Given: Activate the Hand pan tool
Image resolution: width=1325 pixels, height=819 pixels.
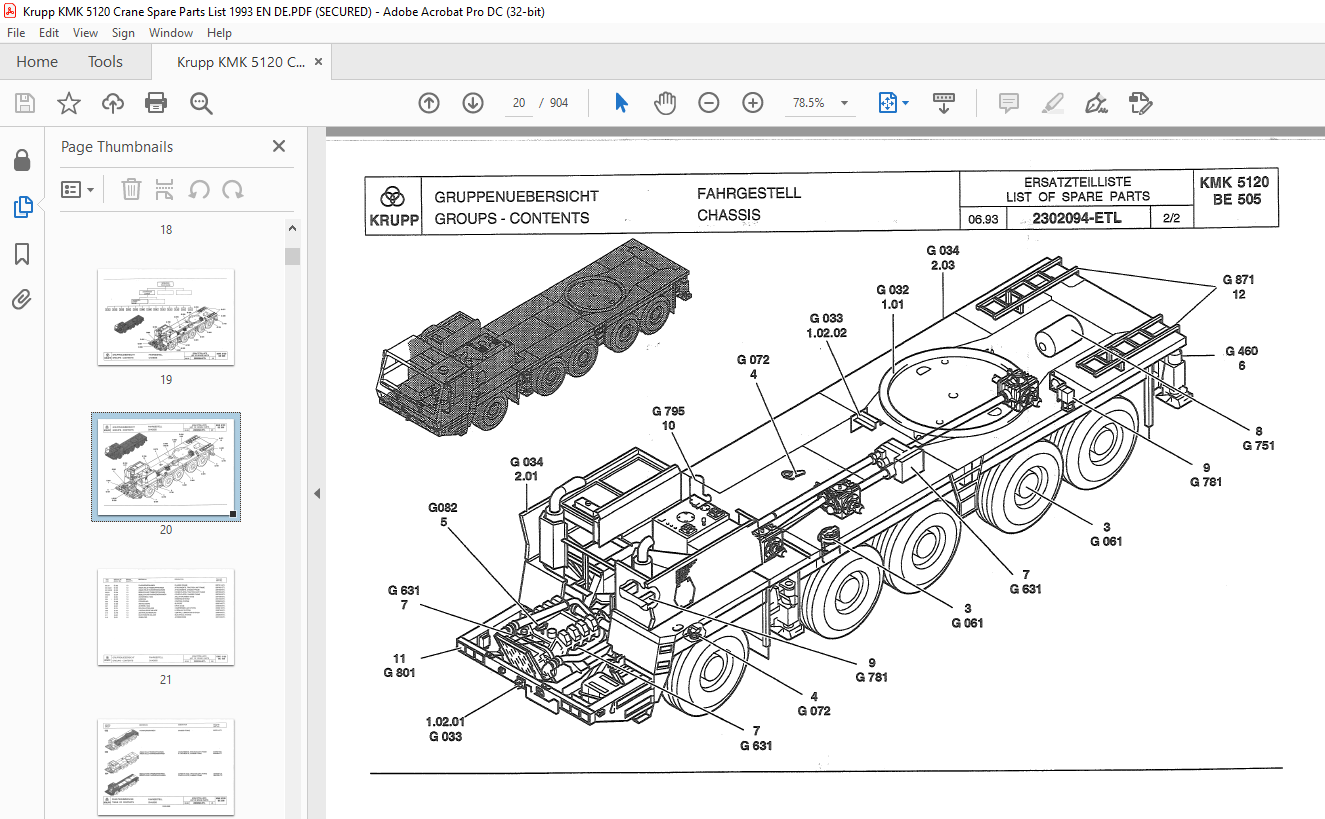Looking at the screenshot, I should coord(665,103).
